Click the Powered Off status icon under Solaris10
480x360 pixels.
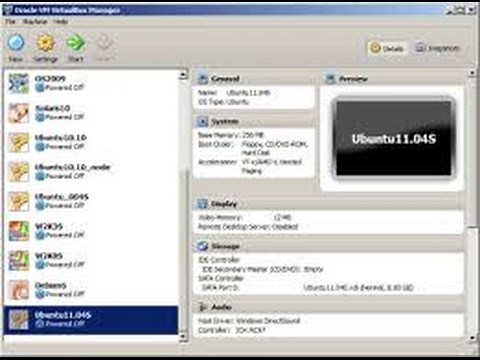[40, 117]
